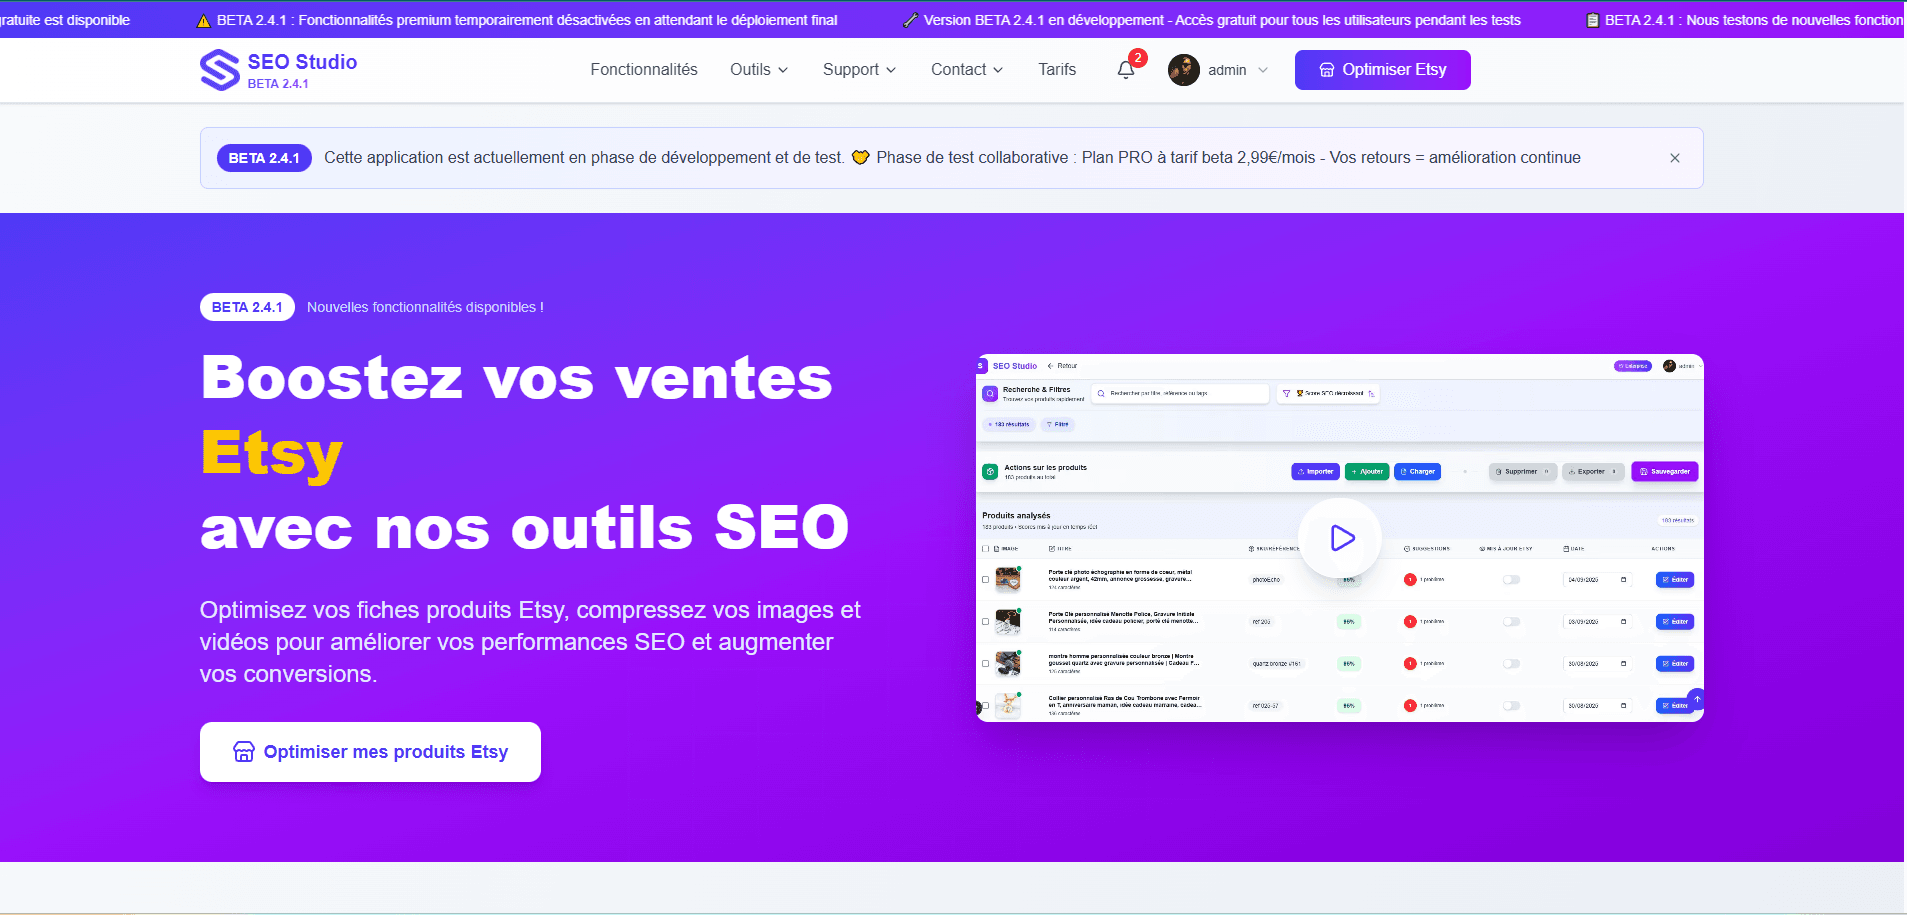
Task: Select the select-all checkbox in the table header
Action: click(984, 548)
